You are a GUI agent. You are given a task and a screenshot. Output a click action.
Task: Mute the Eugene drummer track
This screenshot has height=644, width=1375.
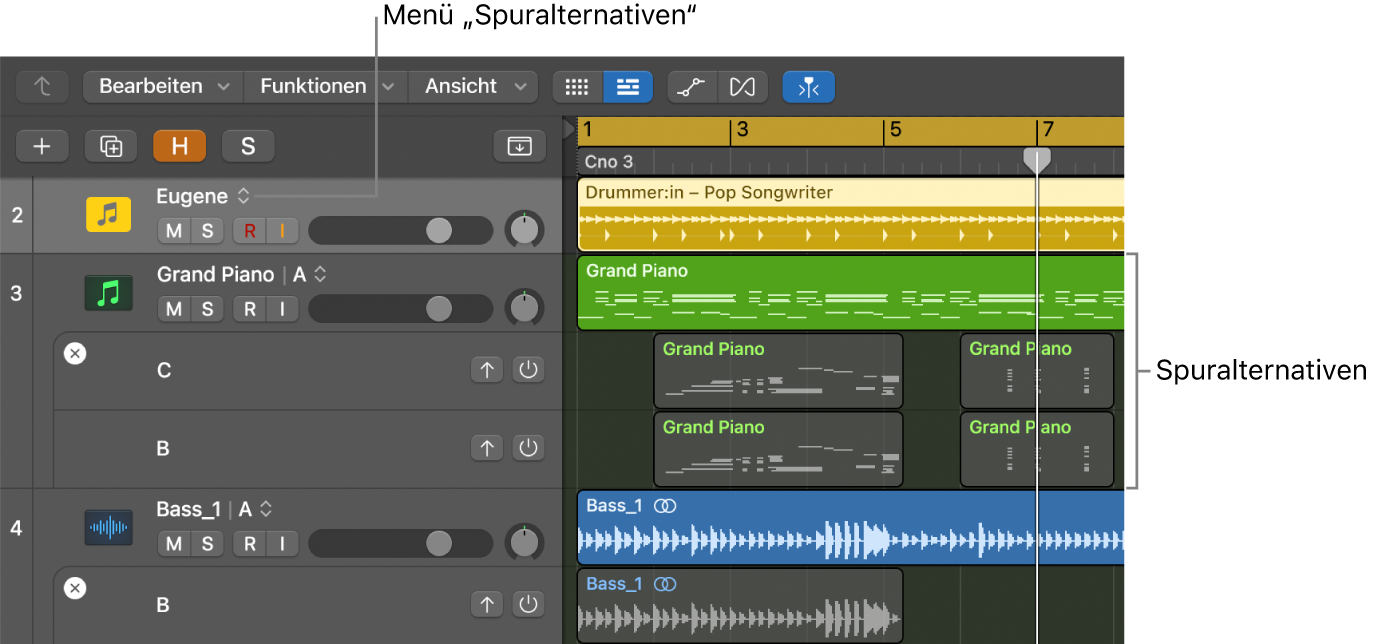[174, 231]
